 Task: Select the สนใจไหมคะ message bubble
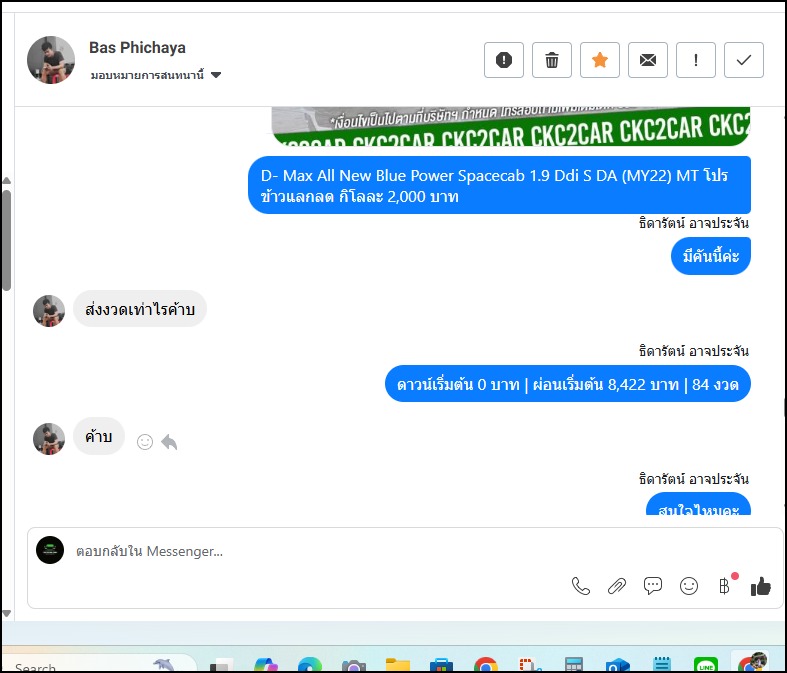click(698, 504)
